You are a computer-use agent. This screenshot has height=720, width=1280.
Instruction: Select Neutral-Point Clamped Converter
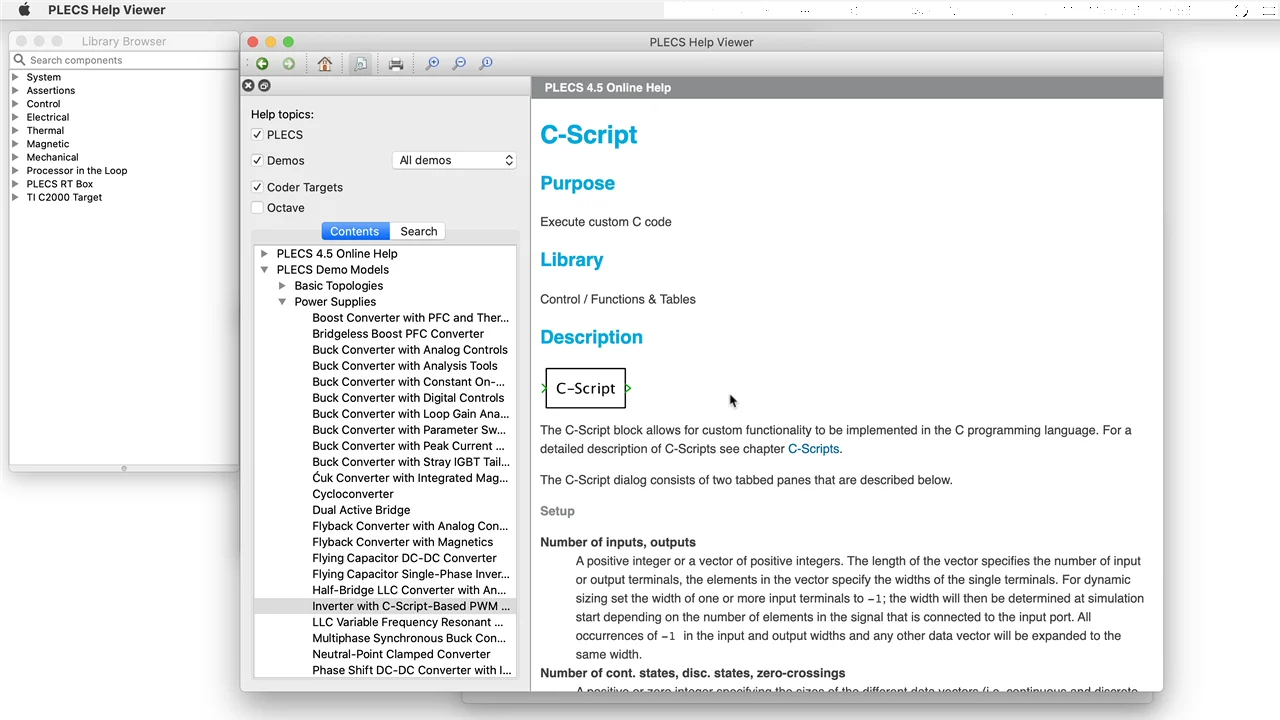[401, 654]
